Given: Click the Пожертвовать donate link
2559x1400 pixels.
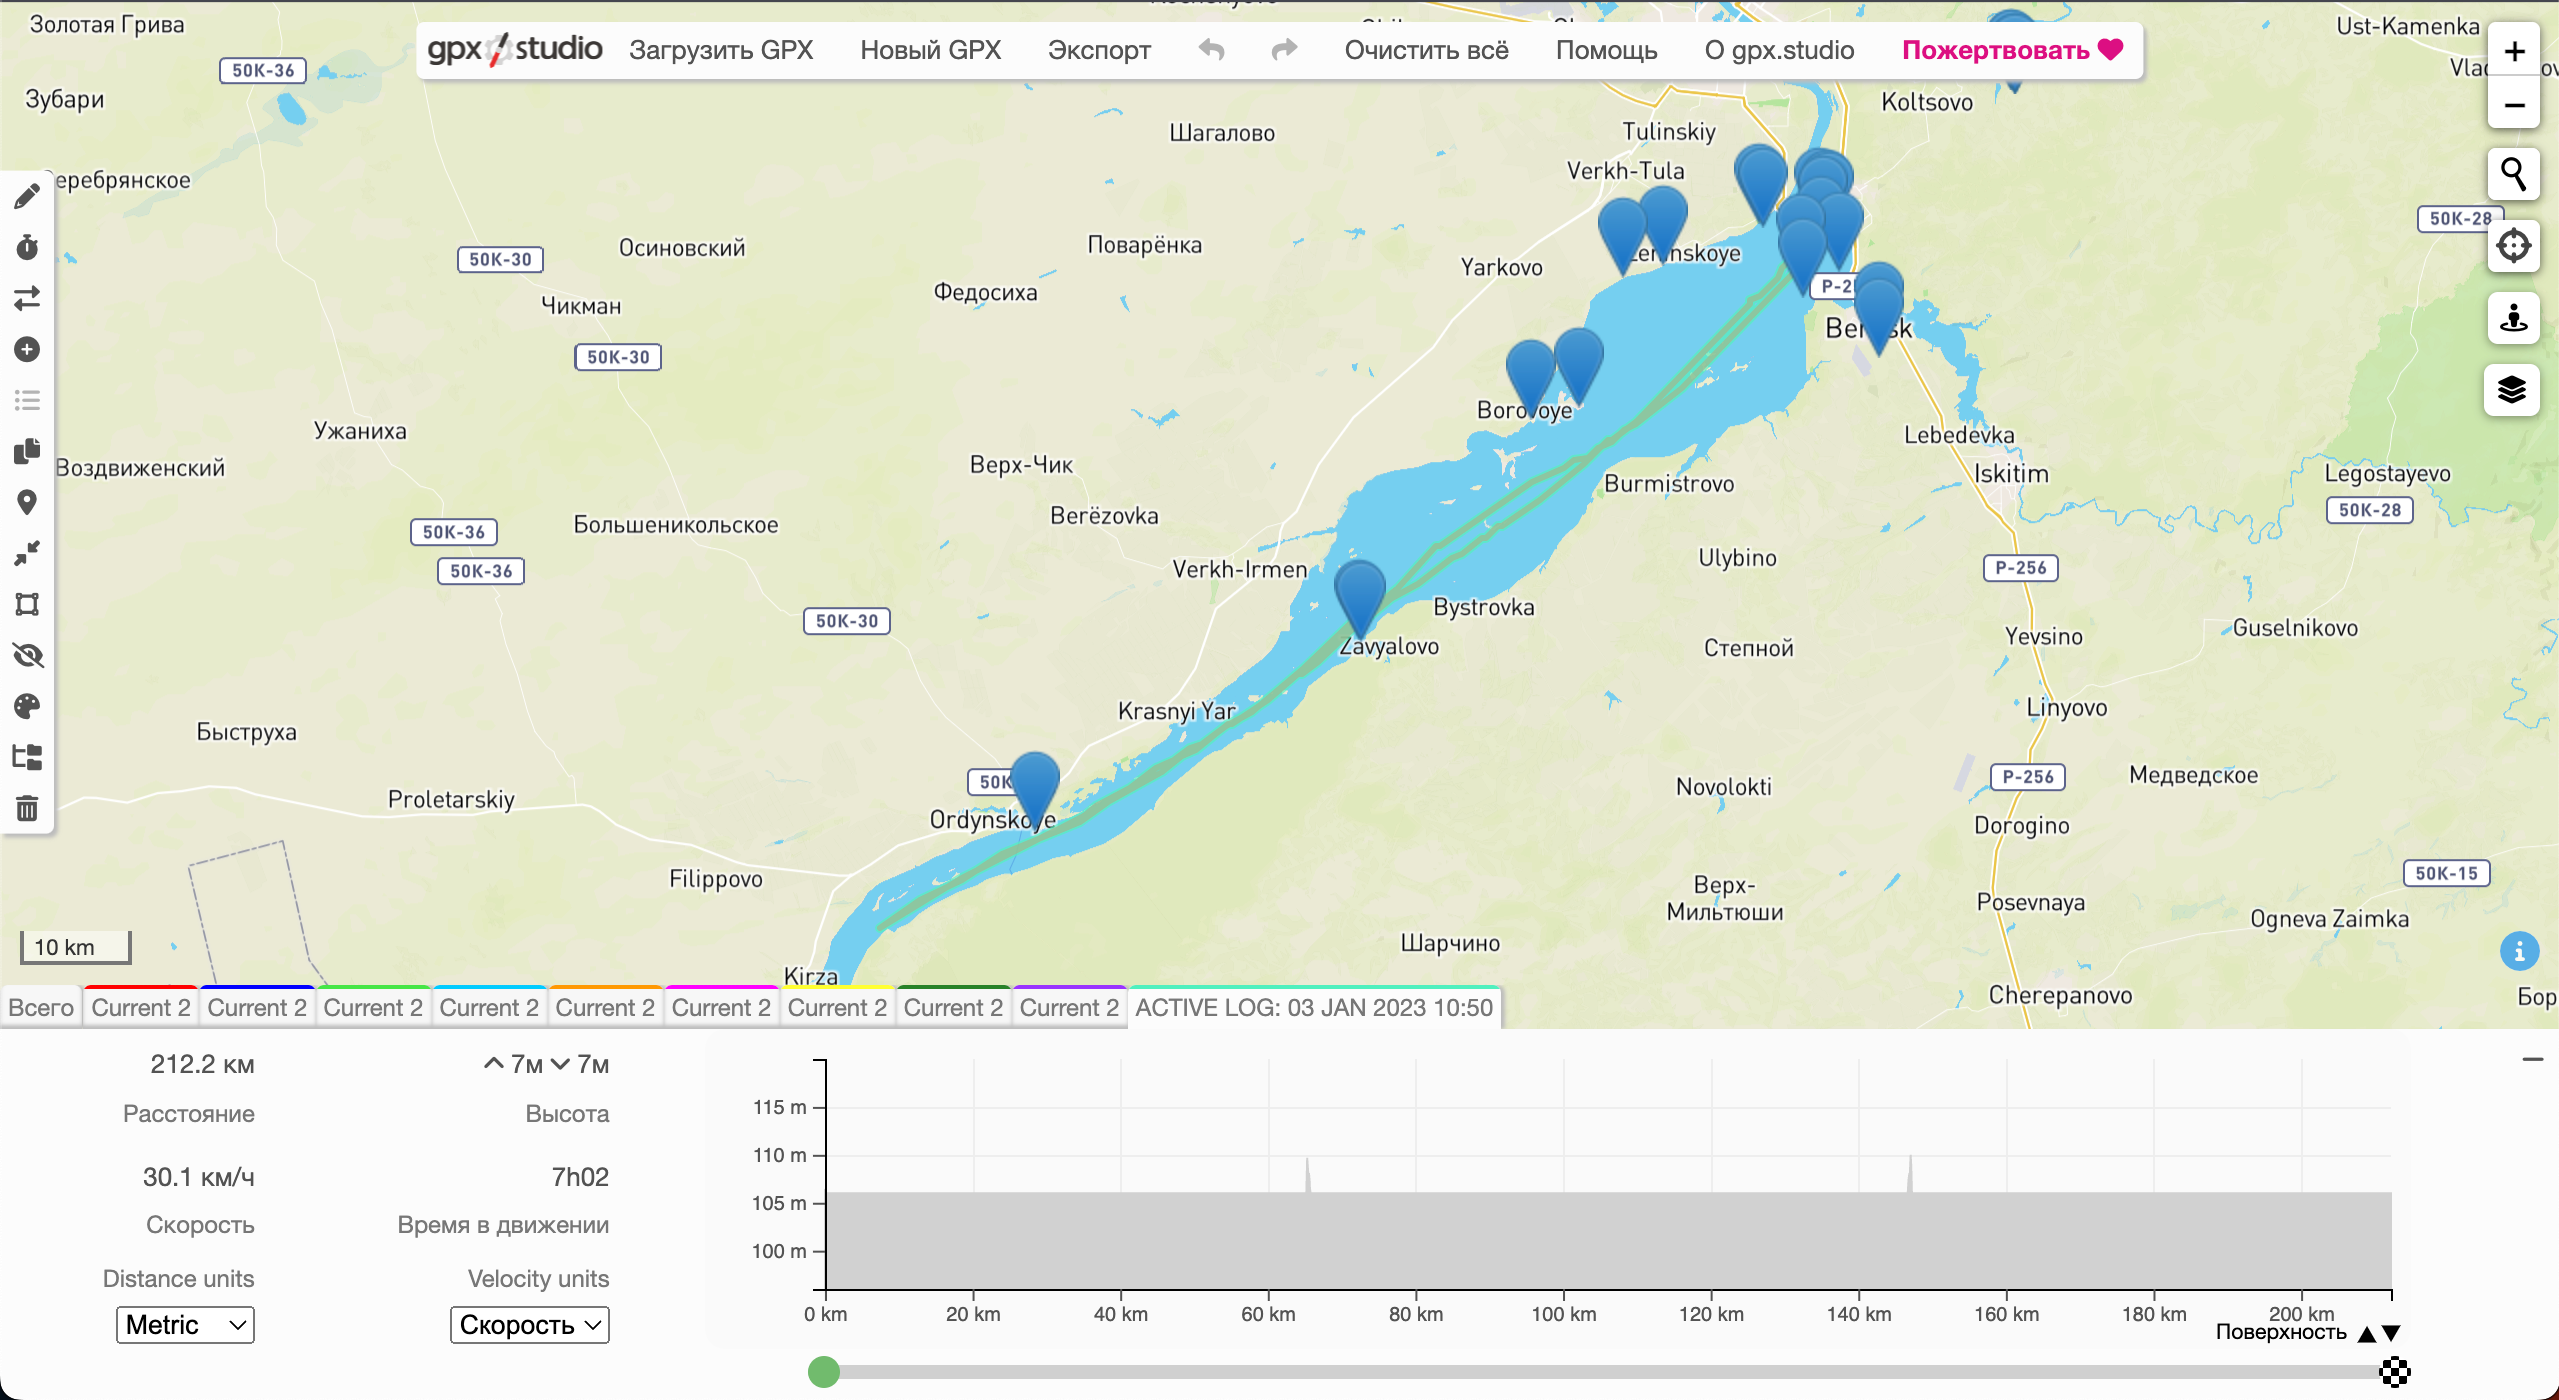Looking at the screenshot, I should coord(2011,50).
